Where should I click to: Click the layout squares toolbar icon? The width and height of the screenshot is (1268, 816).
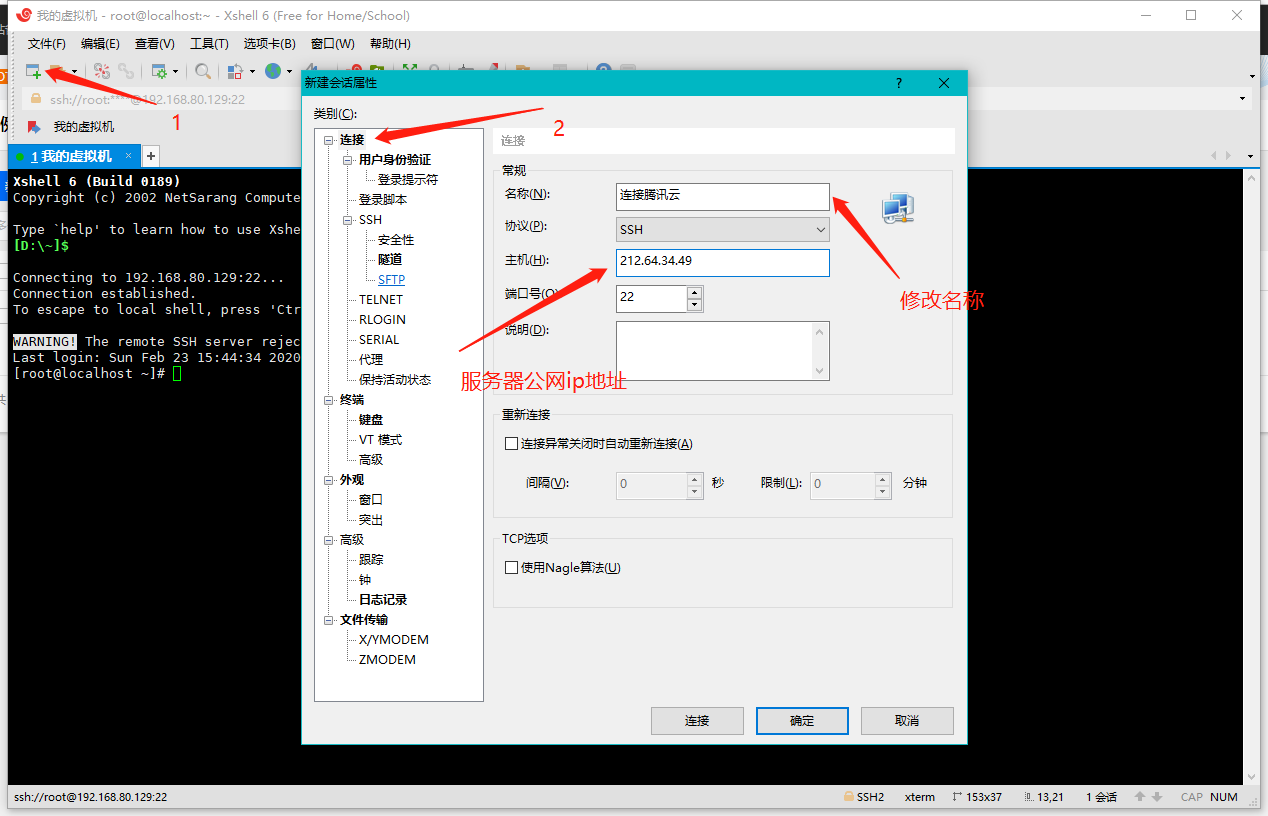click(x=235, y=71)
